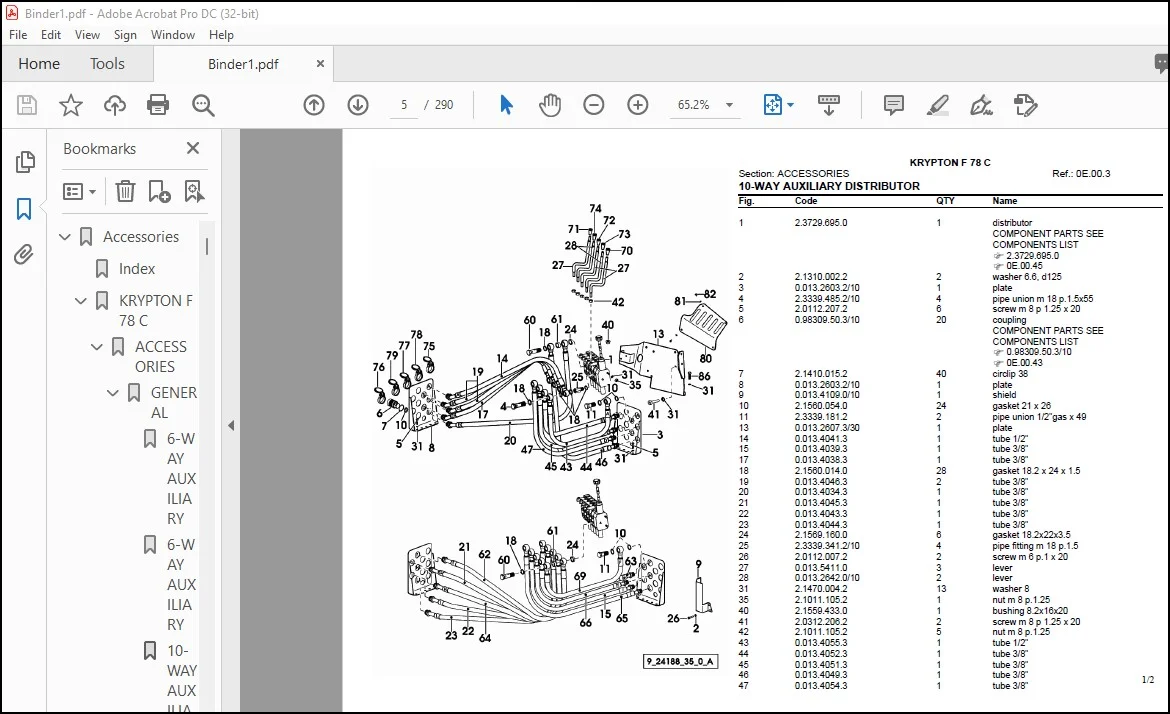Print the document
The width and height of the screenshot is (1170, 714).
[158, 105]
